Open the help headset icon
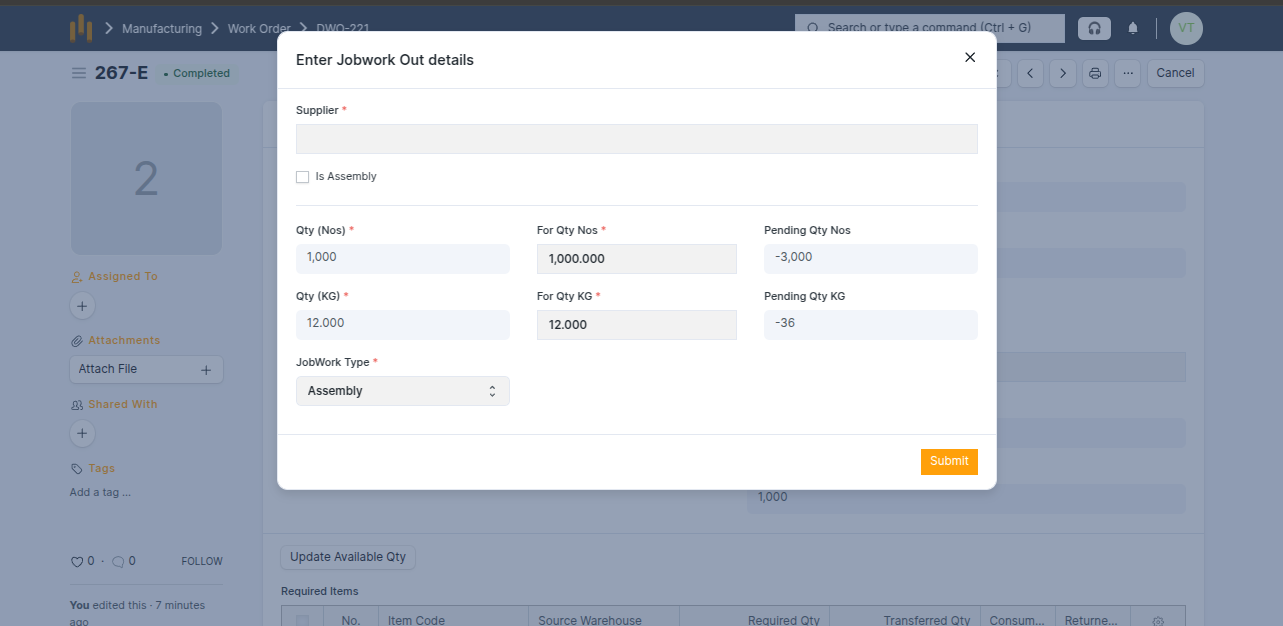 tap(1094, 28)
